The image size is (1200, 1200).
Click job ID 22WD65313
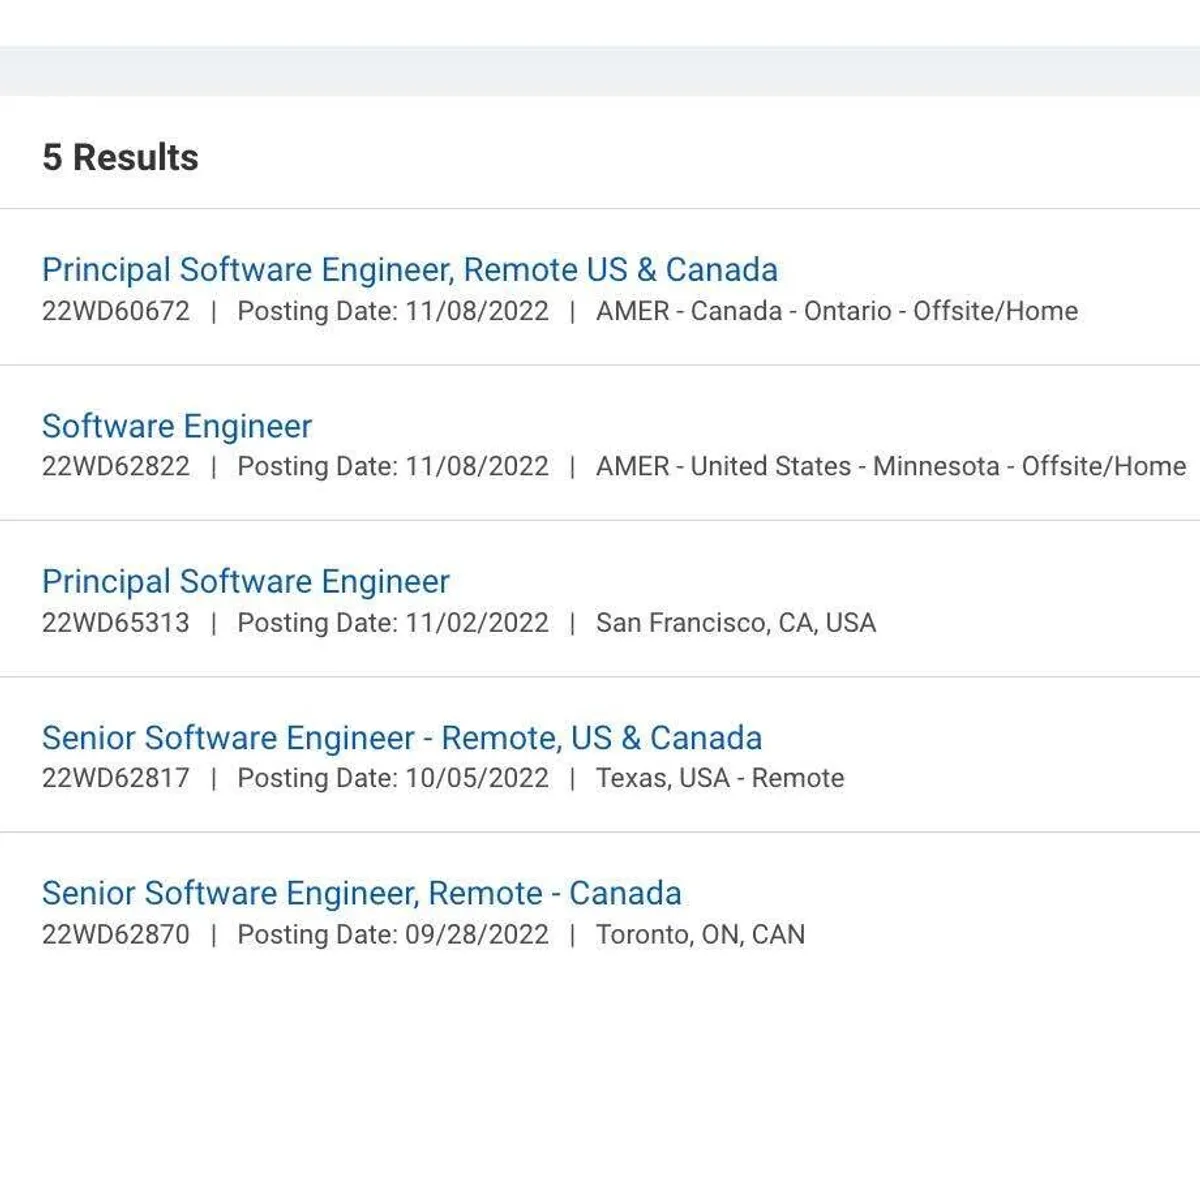[x=115, y=623]
